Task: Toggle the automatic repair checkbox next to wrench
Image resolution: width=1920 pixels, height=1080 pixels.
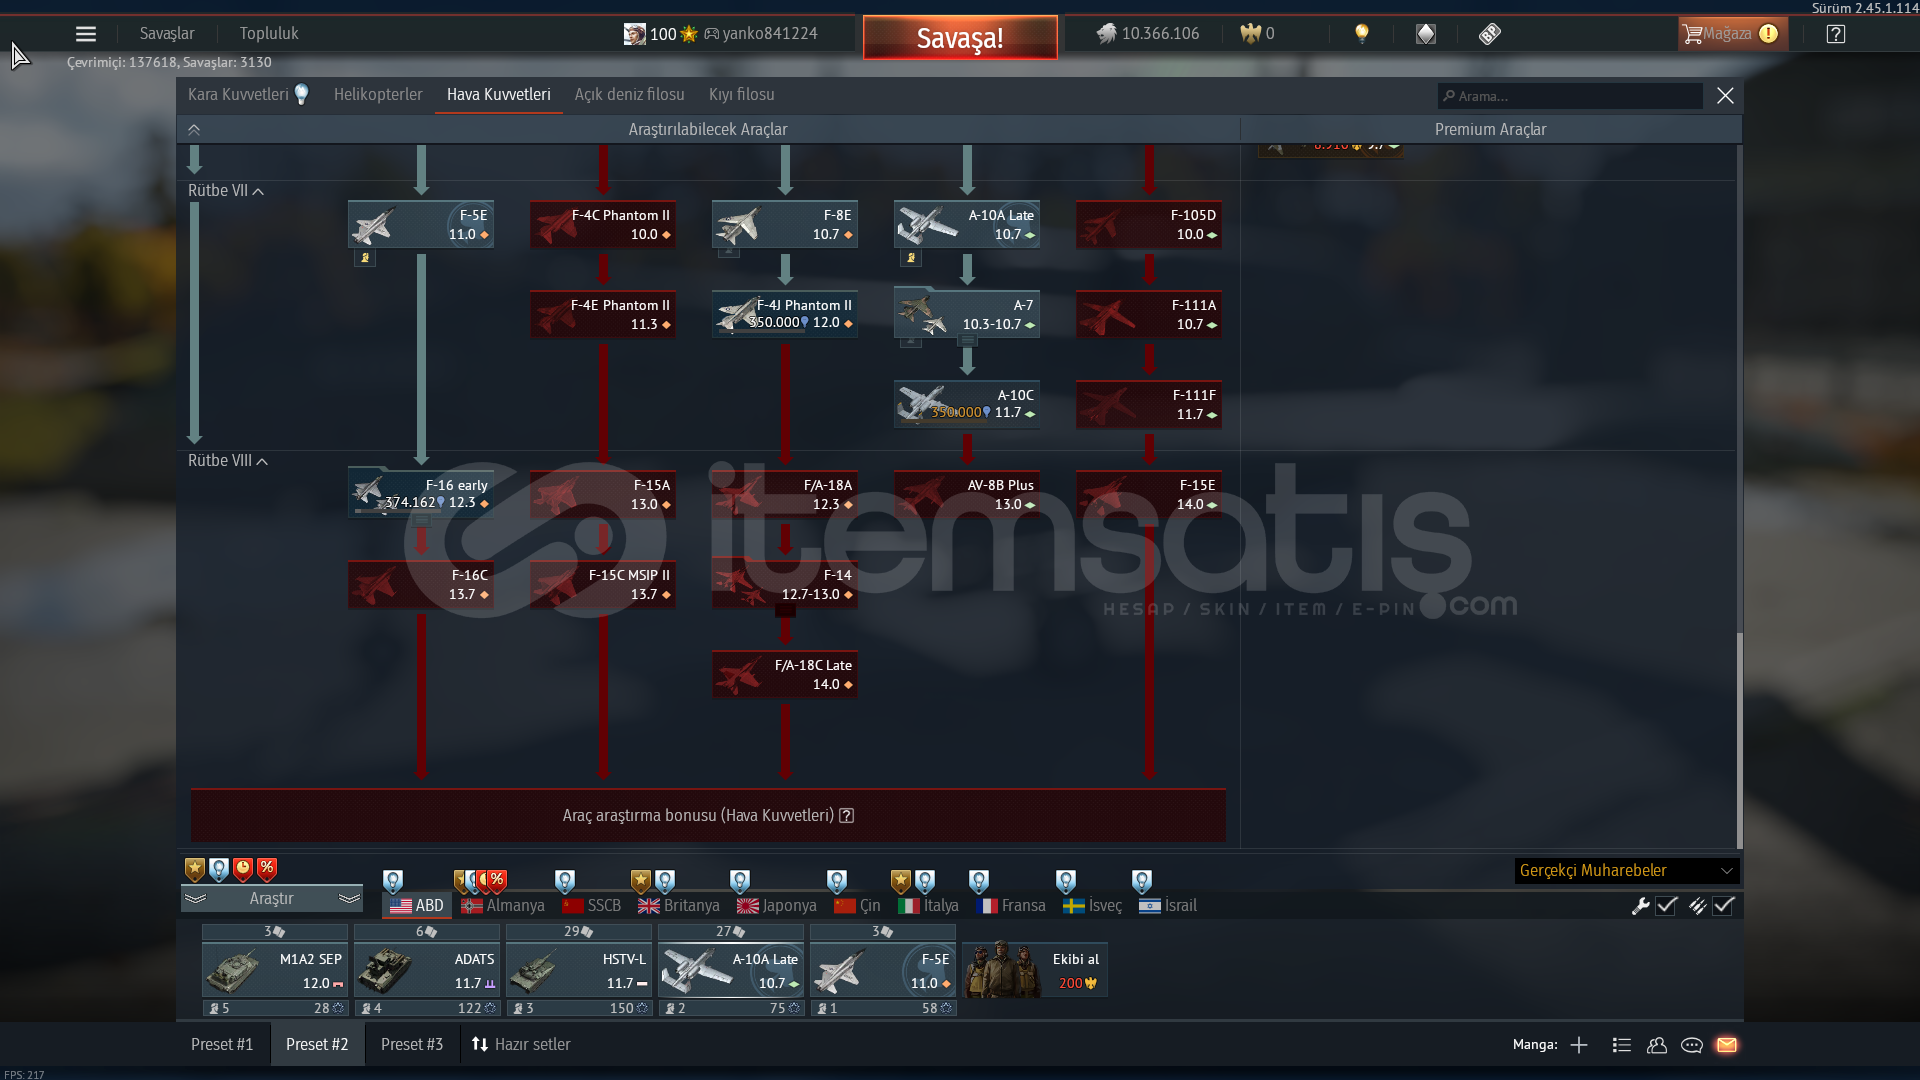Action: click(1667, 906)
